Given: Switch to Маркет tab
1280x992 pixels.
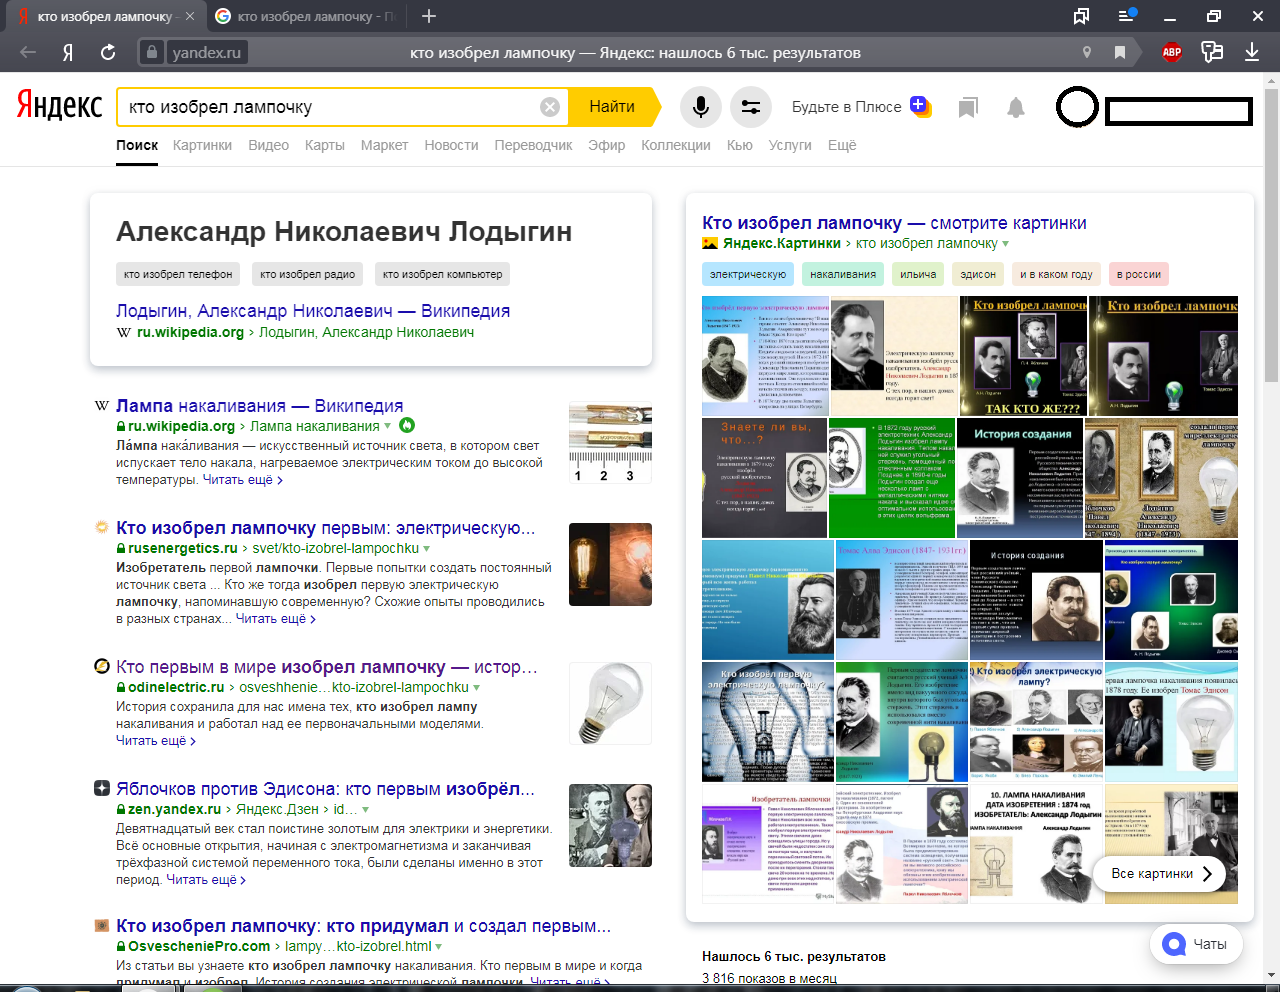Looking at the screenshot, I should pyautogui.click(x=384, y=145).
